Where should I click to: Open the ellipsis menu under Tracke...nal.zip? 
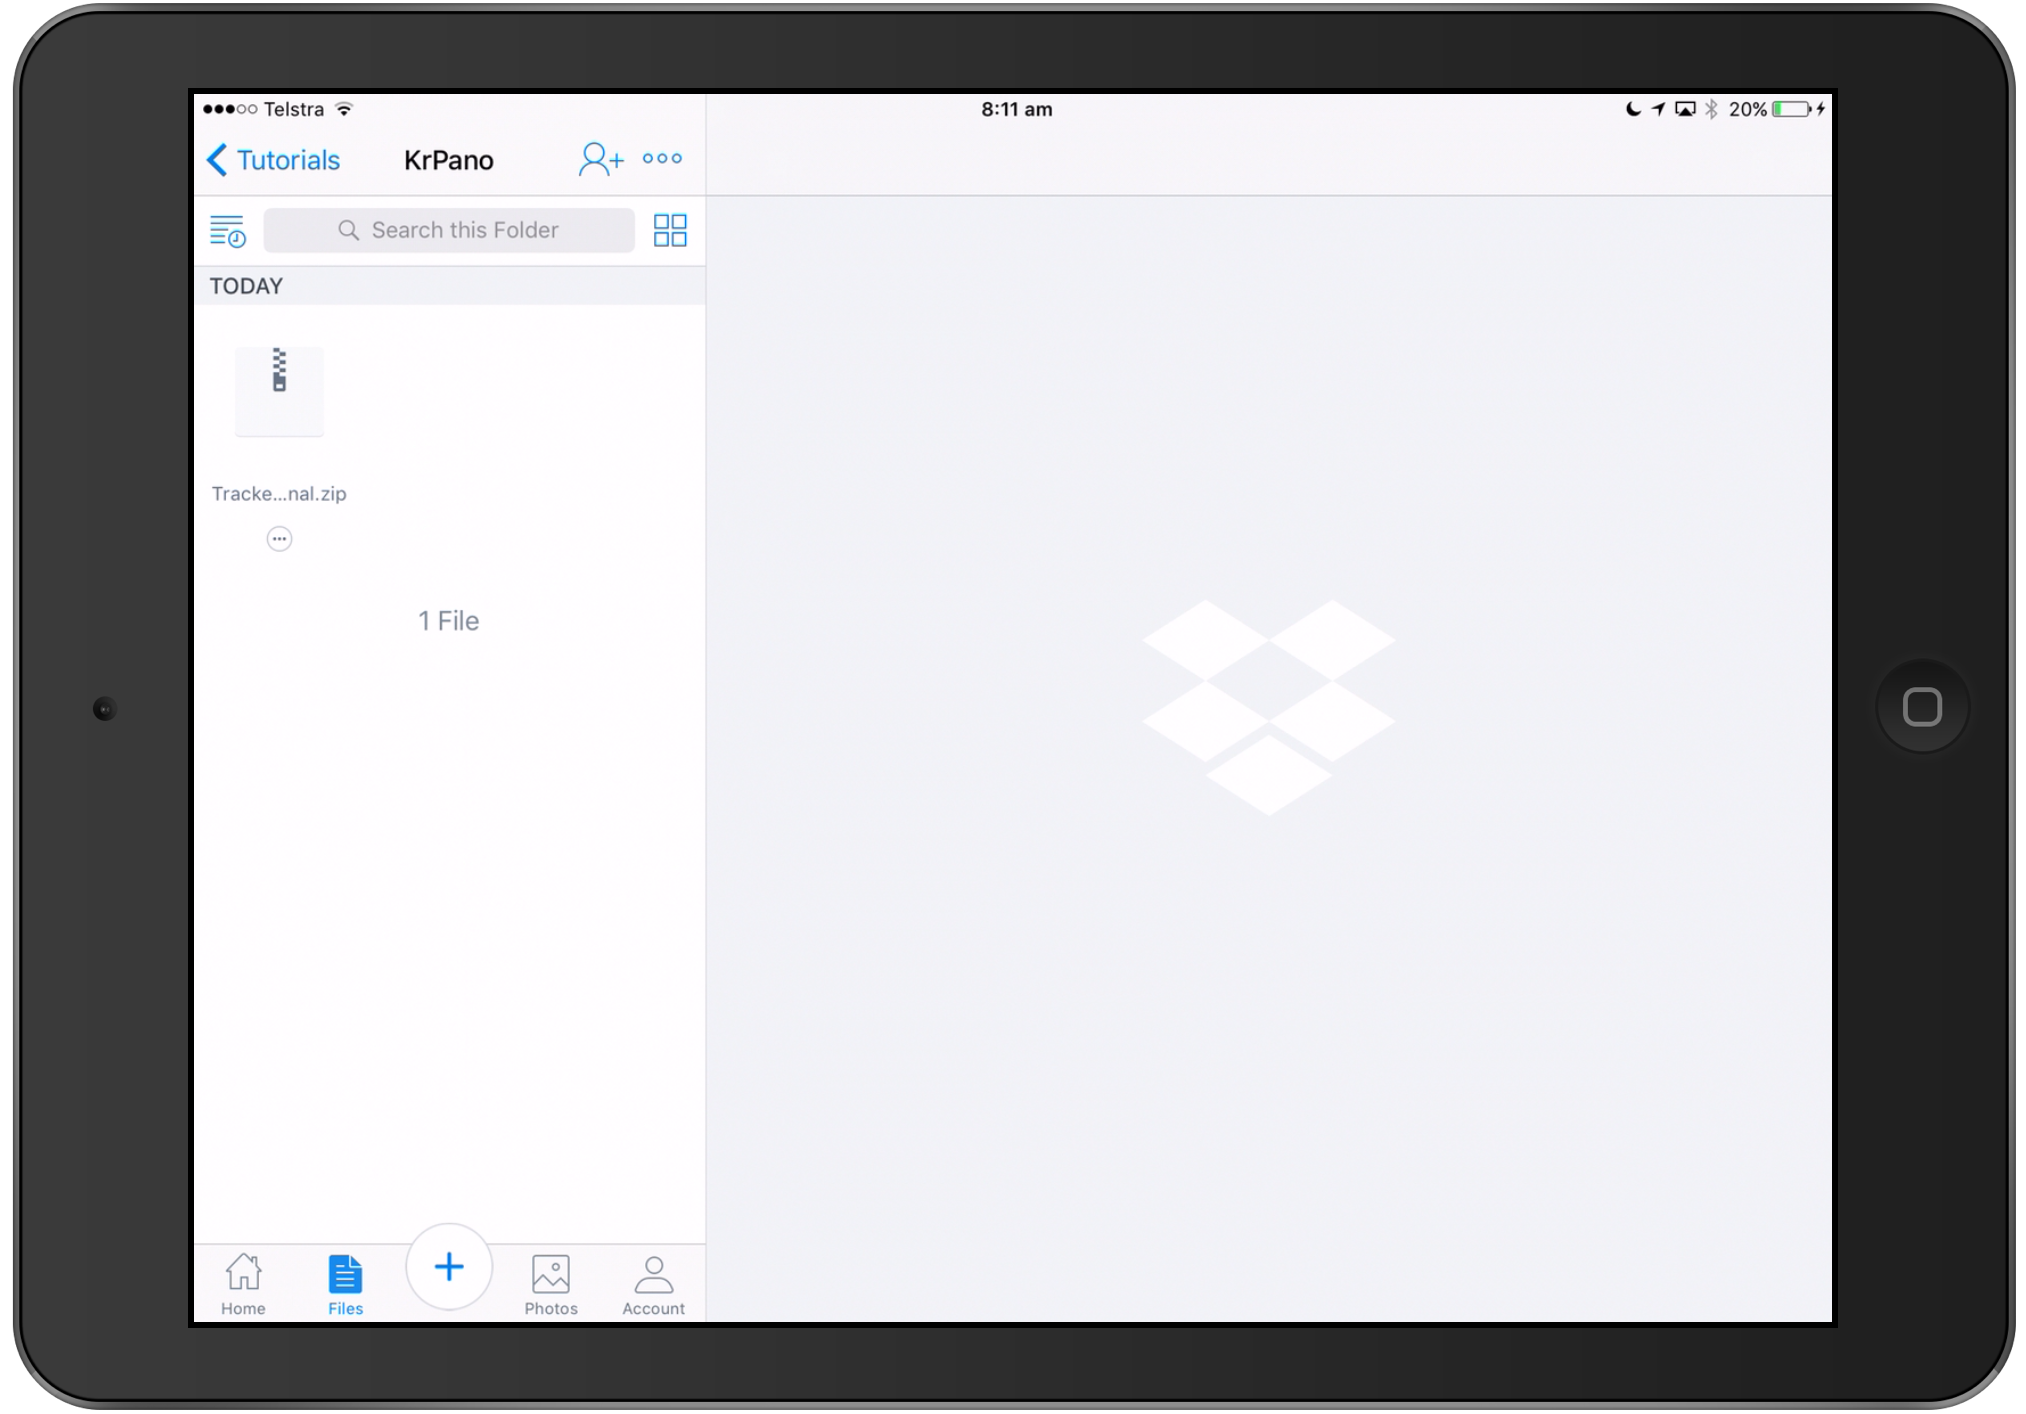[x=279, y=539]
